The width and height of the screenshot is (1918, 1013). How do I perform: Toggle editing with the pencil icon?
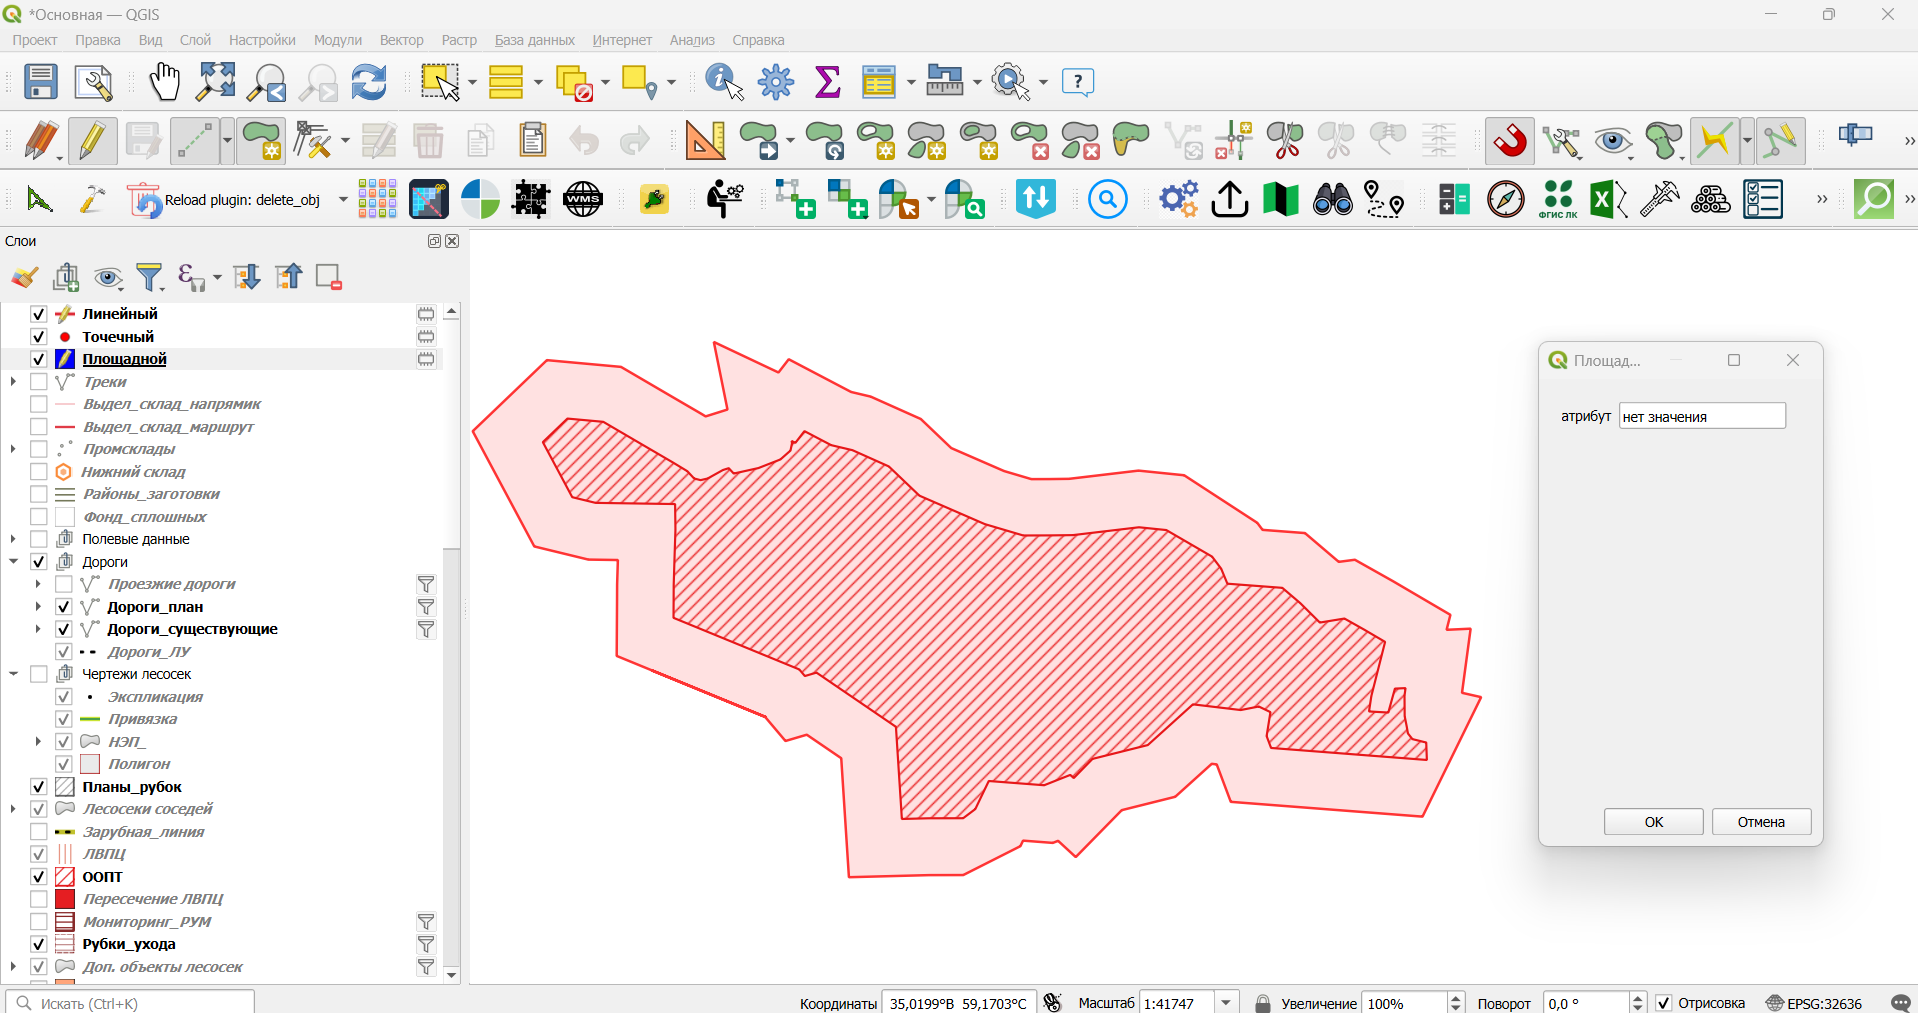tap(92, 141)
